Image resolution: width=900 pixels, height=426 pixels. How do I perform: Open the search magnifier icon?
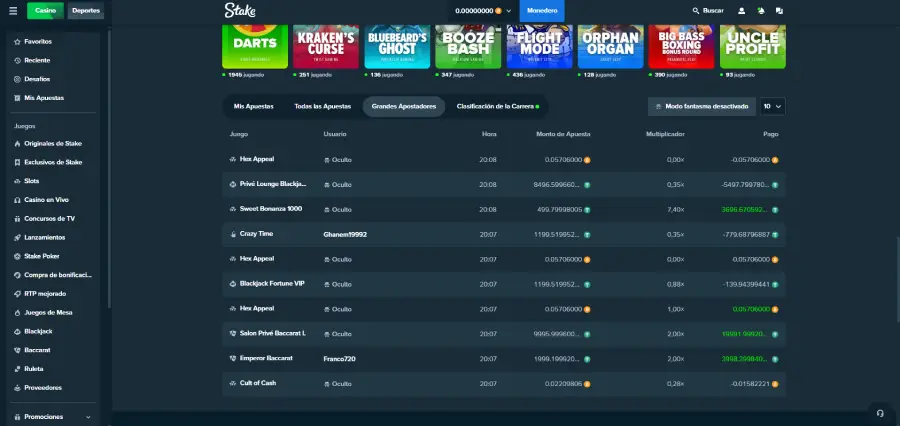[696, 10]
